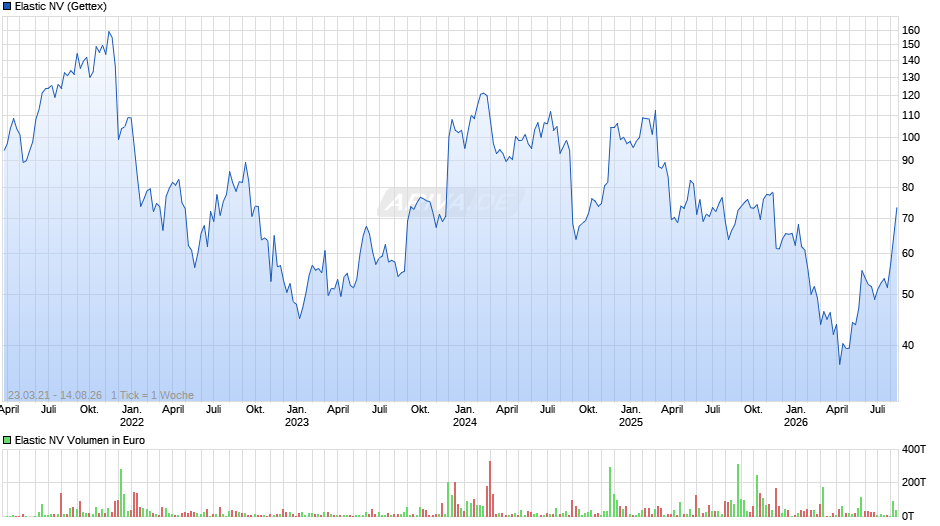Click the 'Okt.' label before Jan. 2026
This screenshot has height=526, width=940.
753,410
